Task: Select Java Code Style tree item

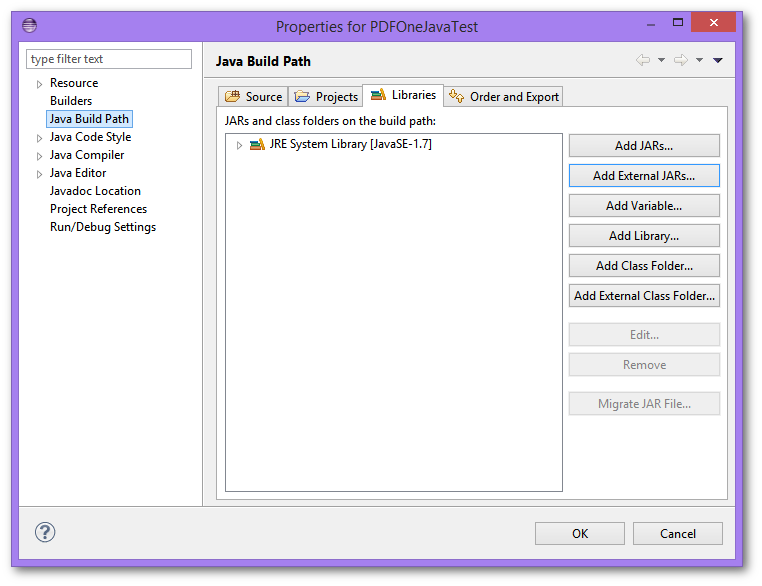Action: coord(90,137)
